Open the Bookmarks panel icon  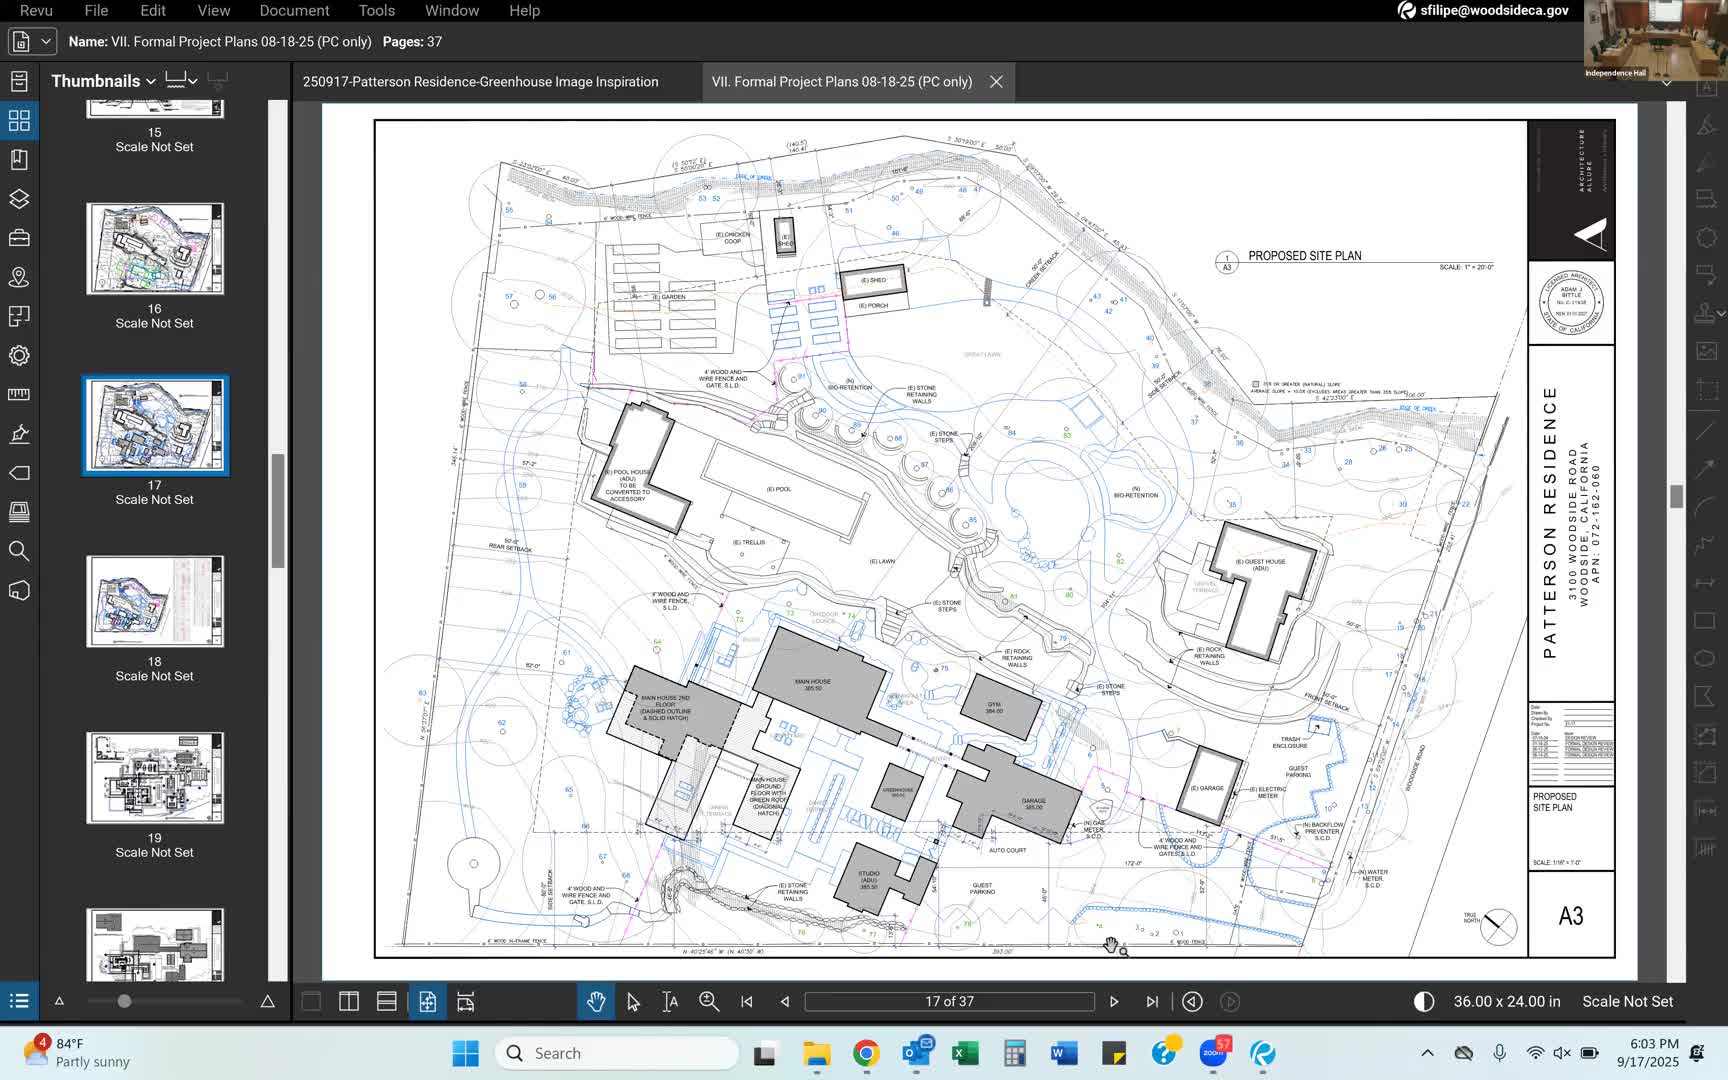coord(19,160)
